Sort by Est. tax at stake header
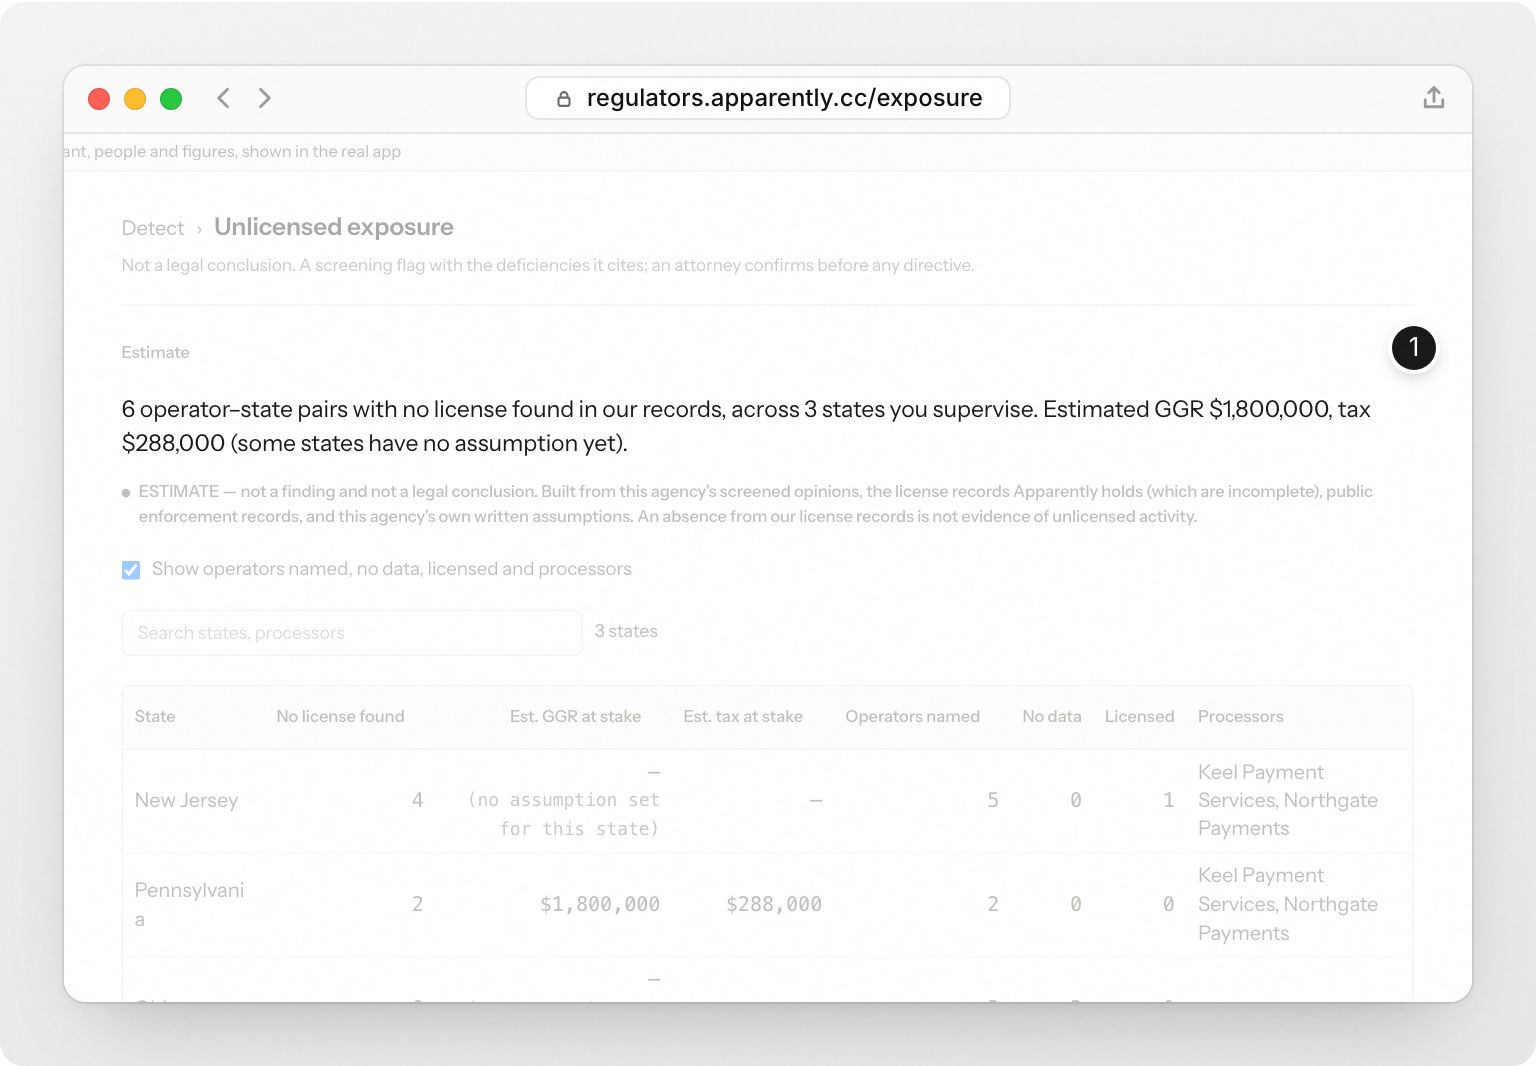Screen dimensions: 1536x1066 pyautogui.click(x=743, y=716)
